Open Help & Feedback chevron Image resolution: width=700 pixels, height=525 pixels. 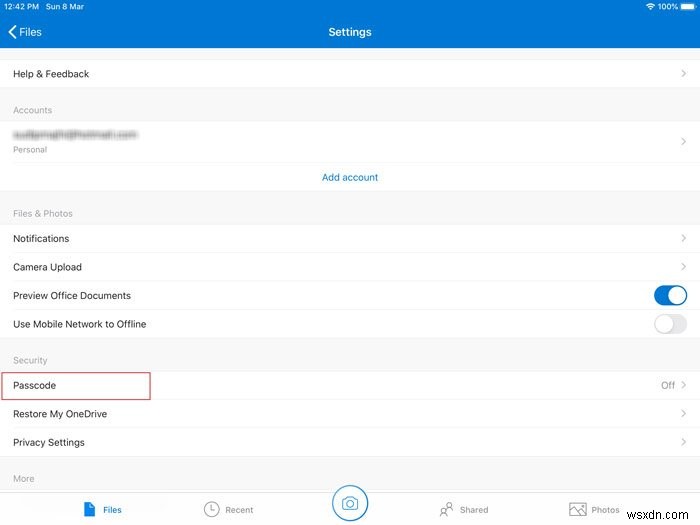[683, 74]
